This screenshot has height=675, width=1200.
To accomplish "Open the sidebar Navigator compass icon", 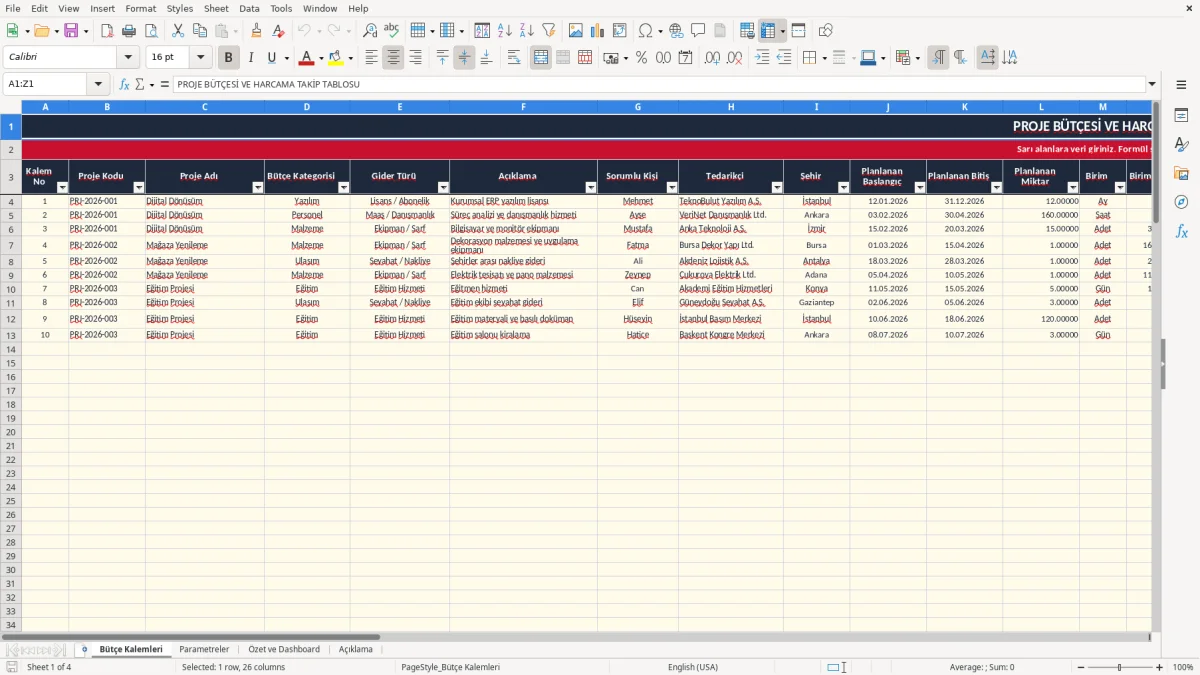I will [x=1181, y=202].
